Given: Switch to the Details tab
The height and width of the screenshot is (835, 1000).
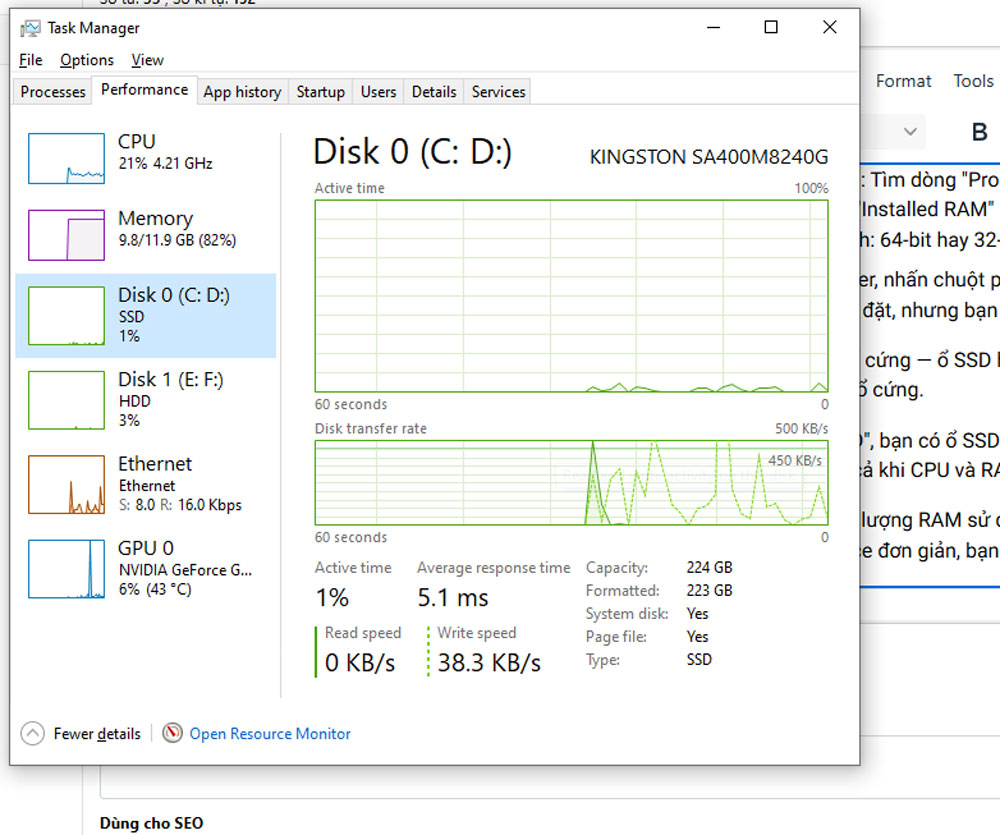Looking at the screenshot, I should [434, 92].
